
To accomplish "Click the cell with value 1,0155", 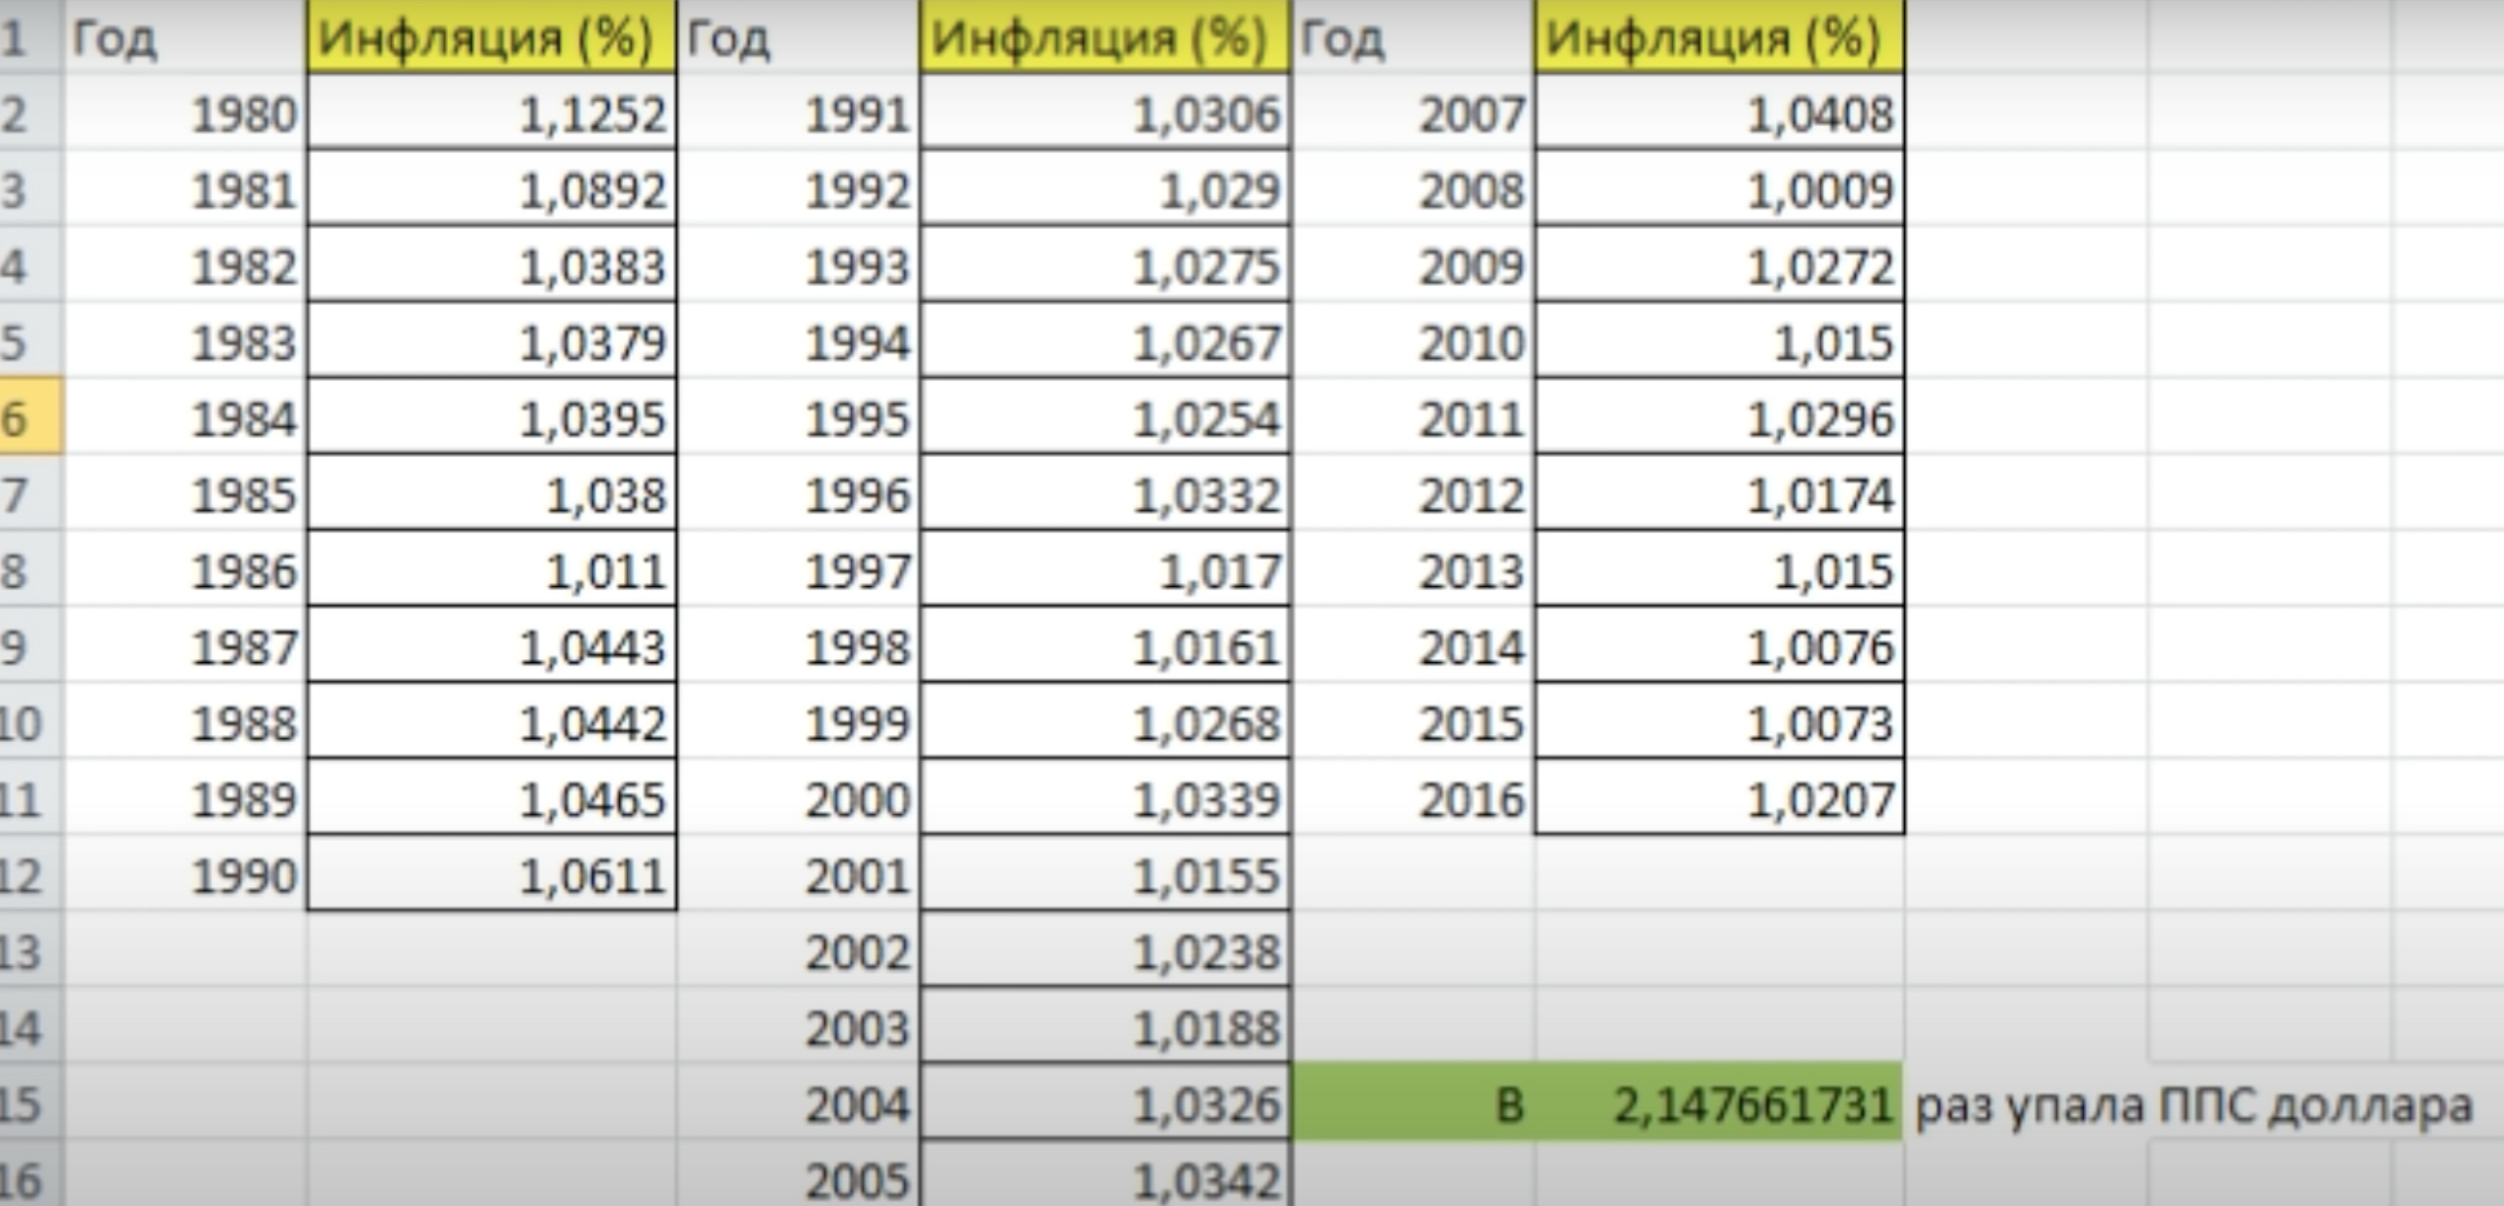I will tap(1105, 873).
